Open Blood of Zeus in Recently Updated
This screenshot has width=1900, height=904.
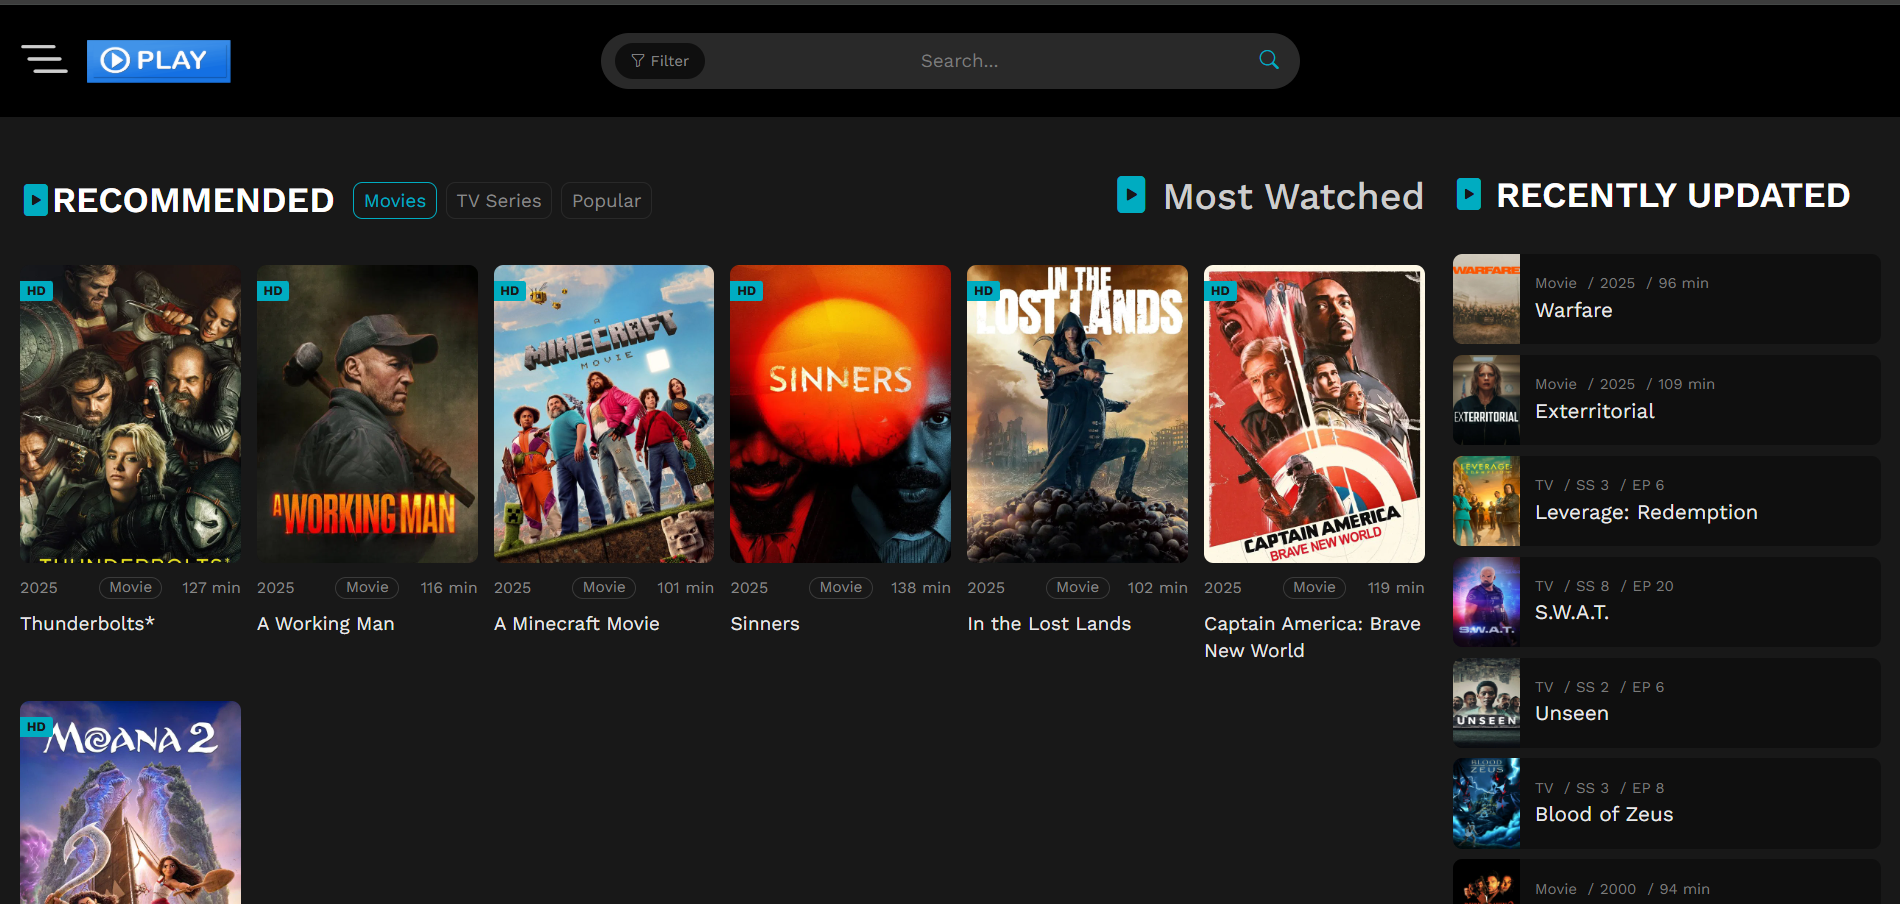click(1666, 804)
